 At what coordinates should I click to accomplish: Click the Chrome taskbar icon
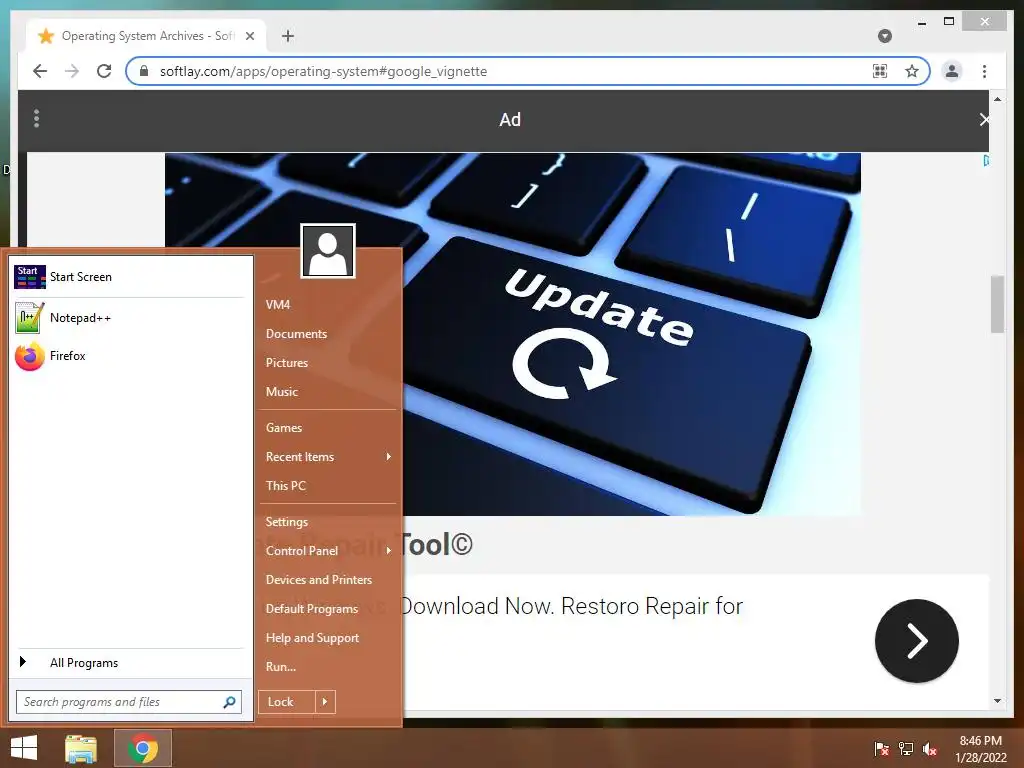click(x=143, y=748)
